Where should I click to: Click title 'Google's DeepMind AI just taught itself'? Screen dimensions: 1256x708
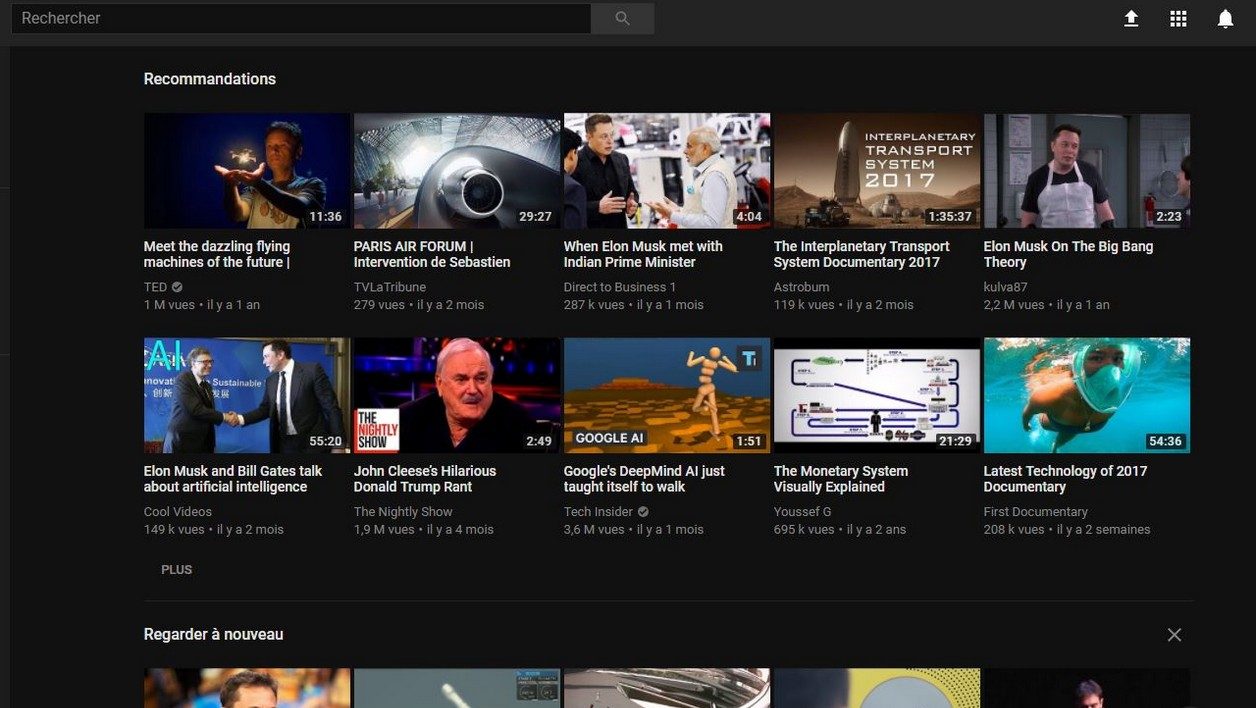point(644,479)
